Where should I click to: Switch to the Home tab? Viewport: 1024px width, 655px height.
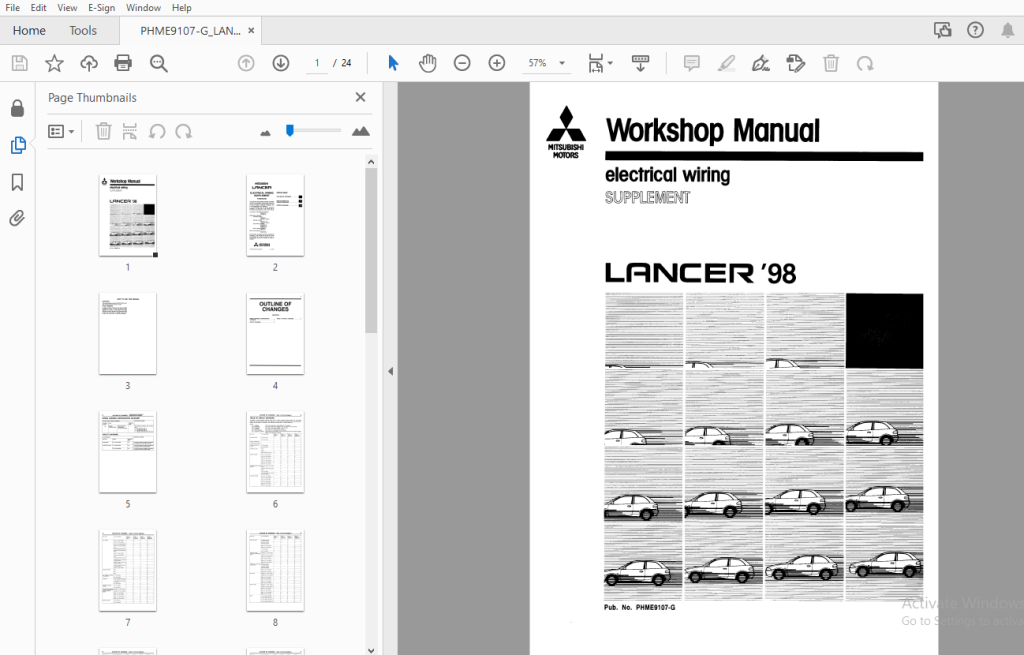pyautogui.click(x=29, y=31)
